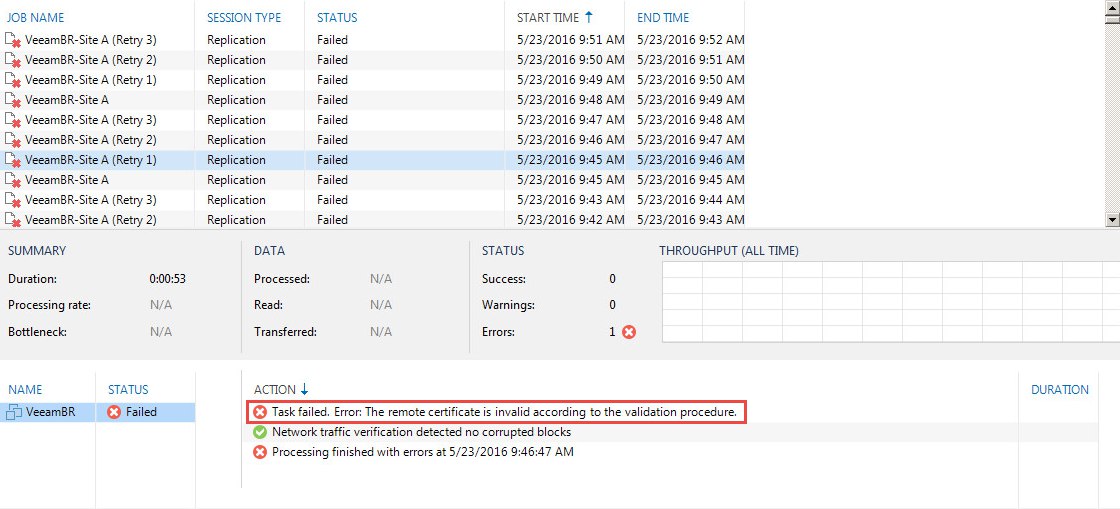Sort sessions by SESSION TYPE column
This screenshot has height=509, width=1120.
click(x=244, y=17)
